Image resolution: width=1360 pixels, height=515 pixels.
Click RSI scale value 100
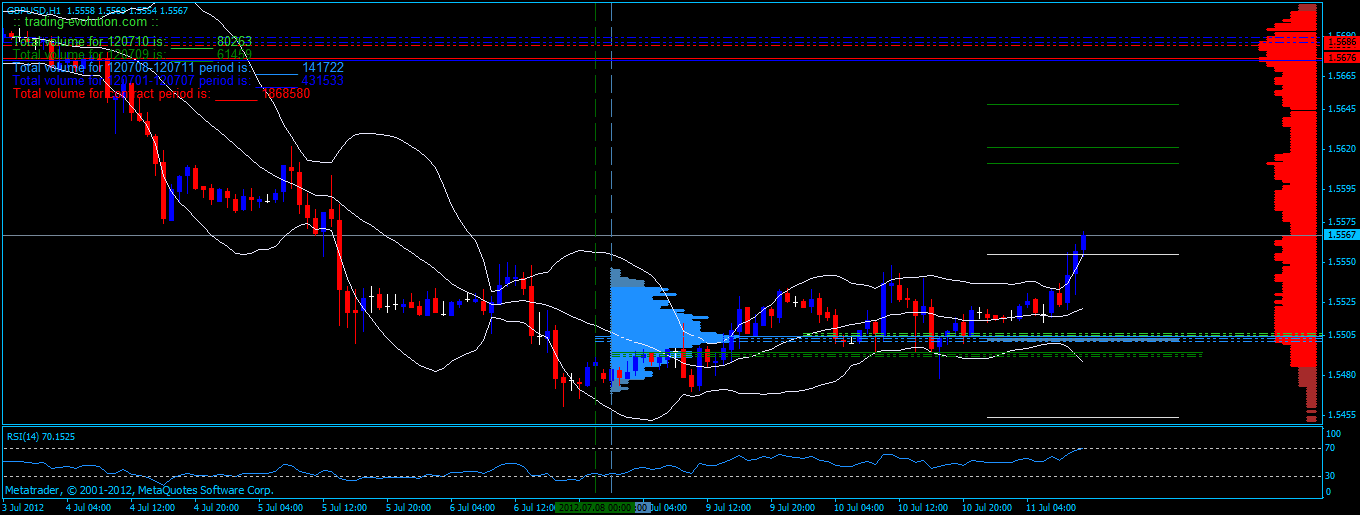click(1333, 434)
